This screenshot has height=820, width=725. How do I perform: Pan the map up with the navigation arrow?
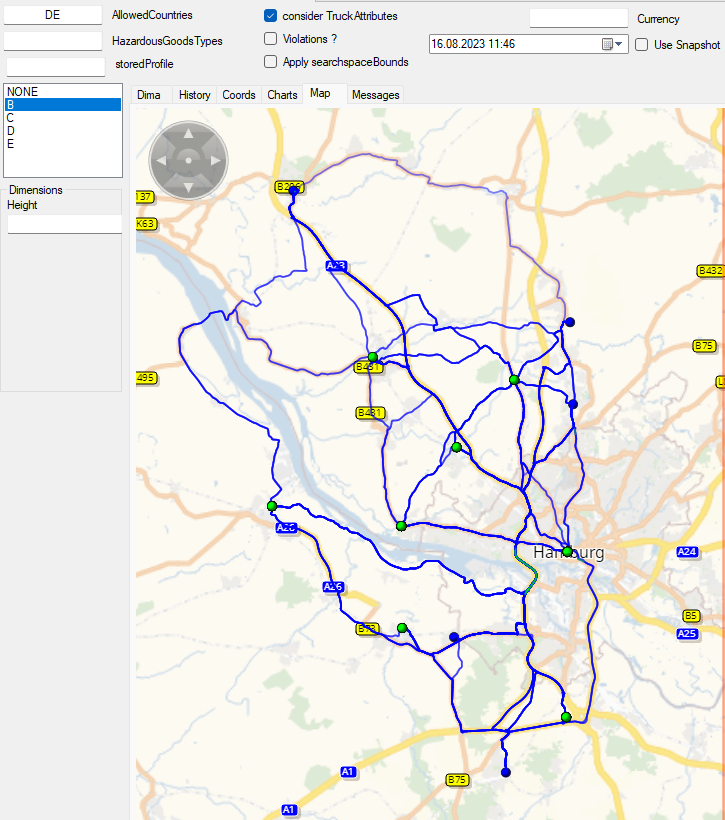[x=188, y=134]
